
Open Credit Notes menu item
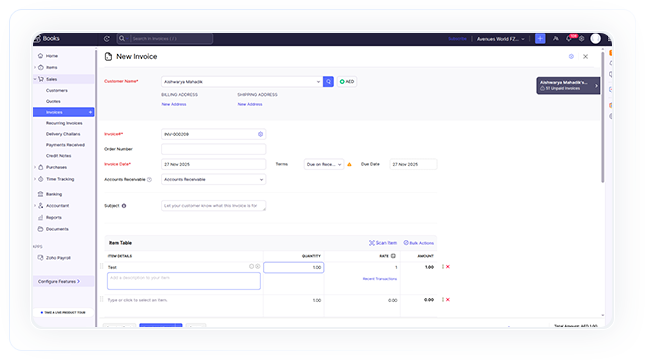58,156
